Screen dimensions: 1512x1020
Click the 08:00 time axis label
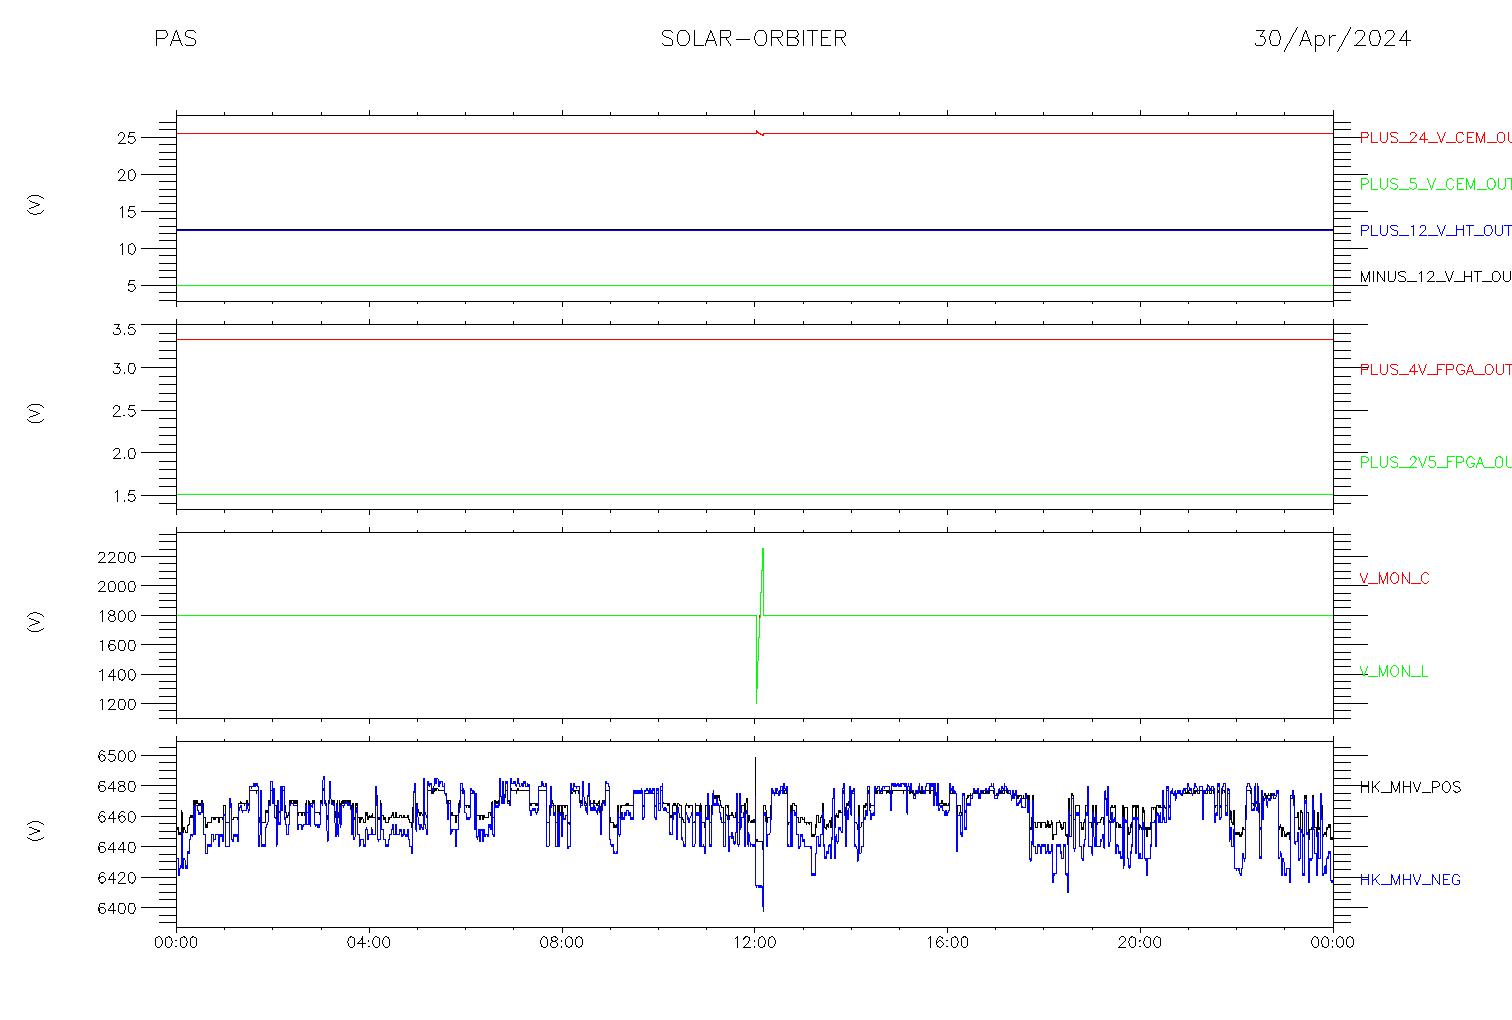click(x=562, y=943)
